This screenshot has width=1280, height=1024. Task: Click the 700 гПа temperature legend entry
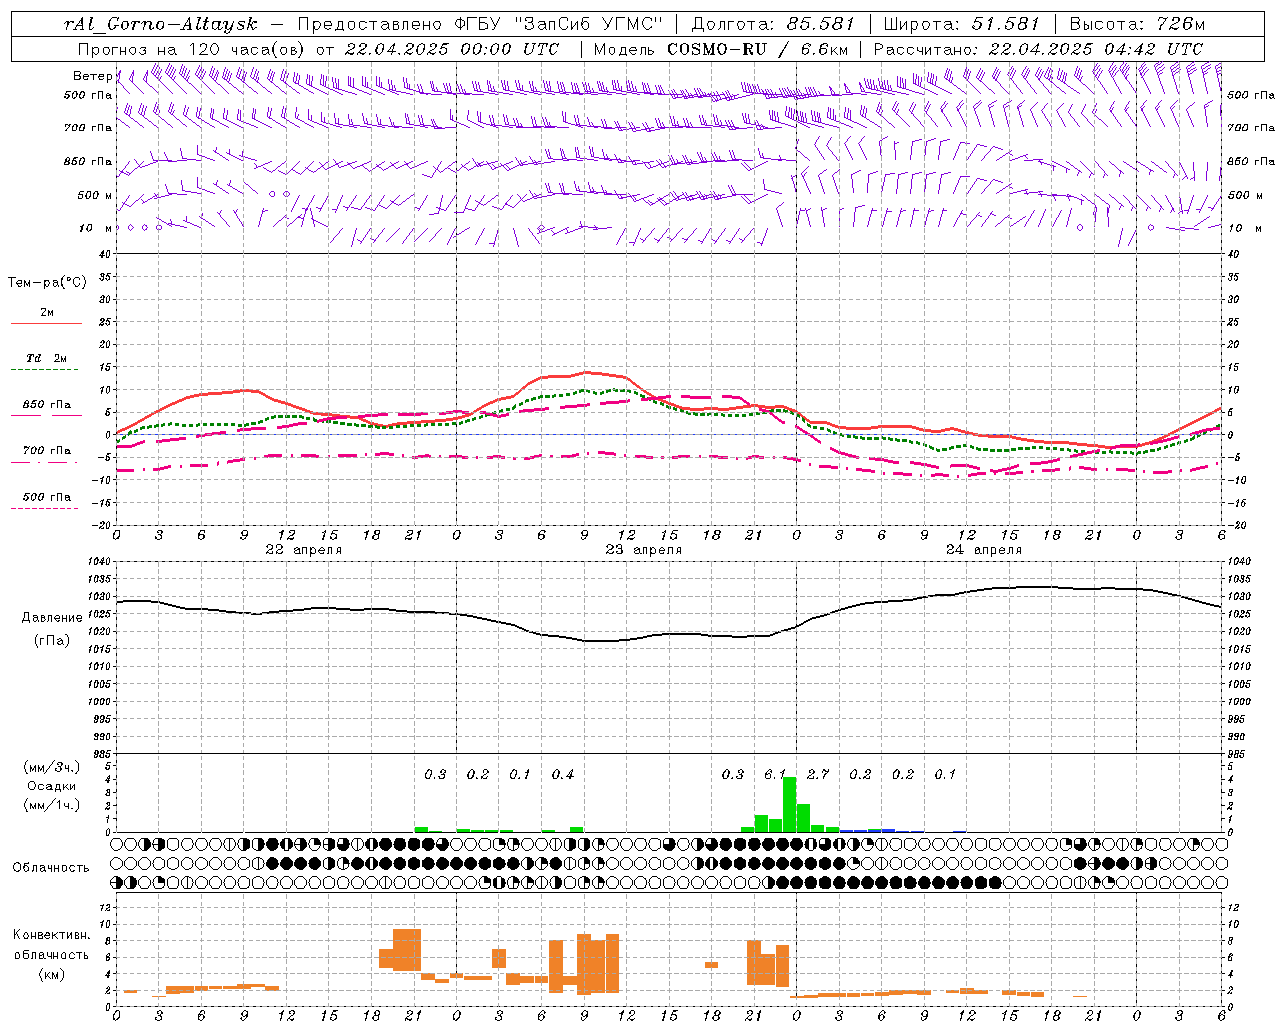click(x=47, y=451)
